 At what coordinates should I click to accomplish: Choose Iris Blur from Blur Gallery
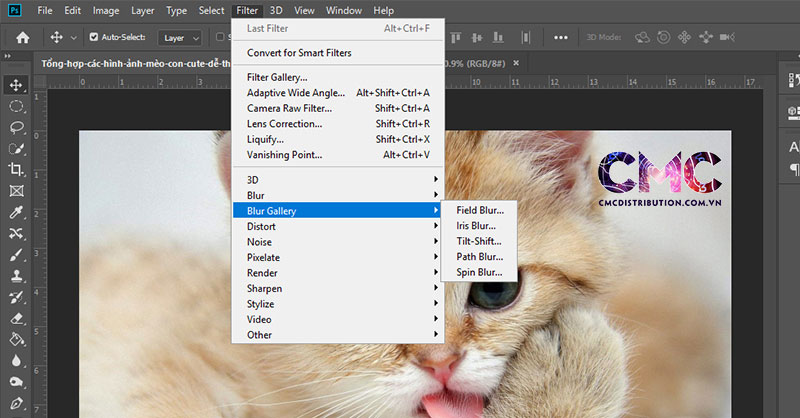click(x=480, y=226)
